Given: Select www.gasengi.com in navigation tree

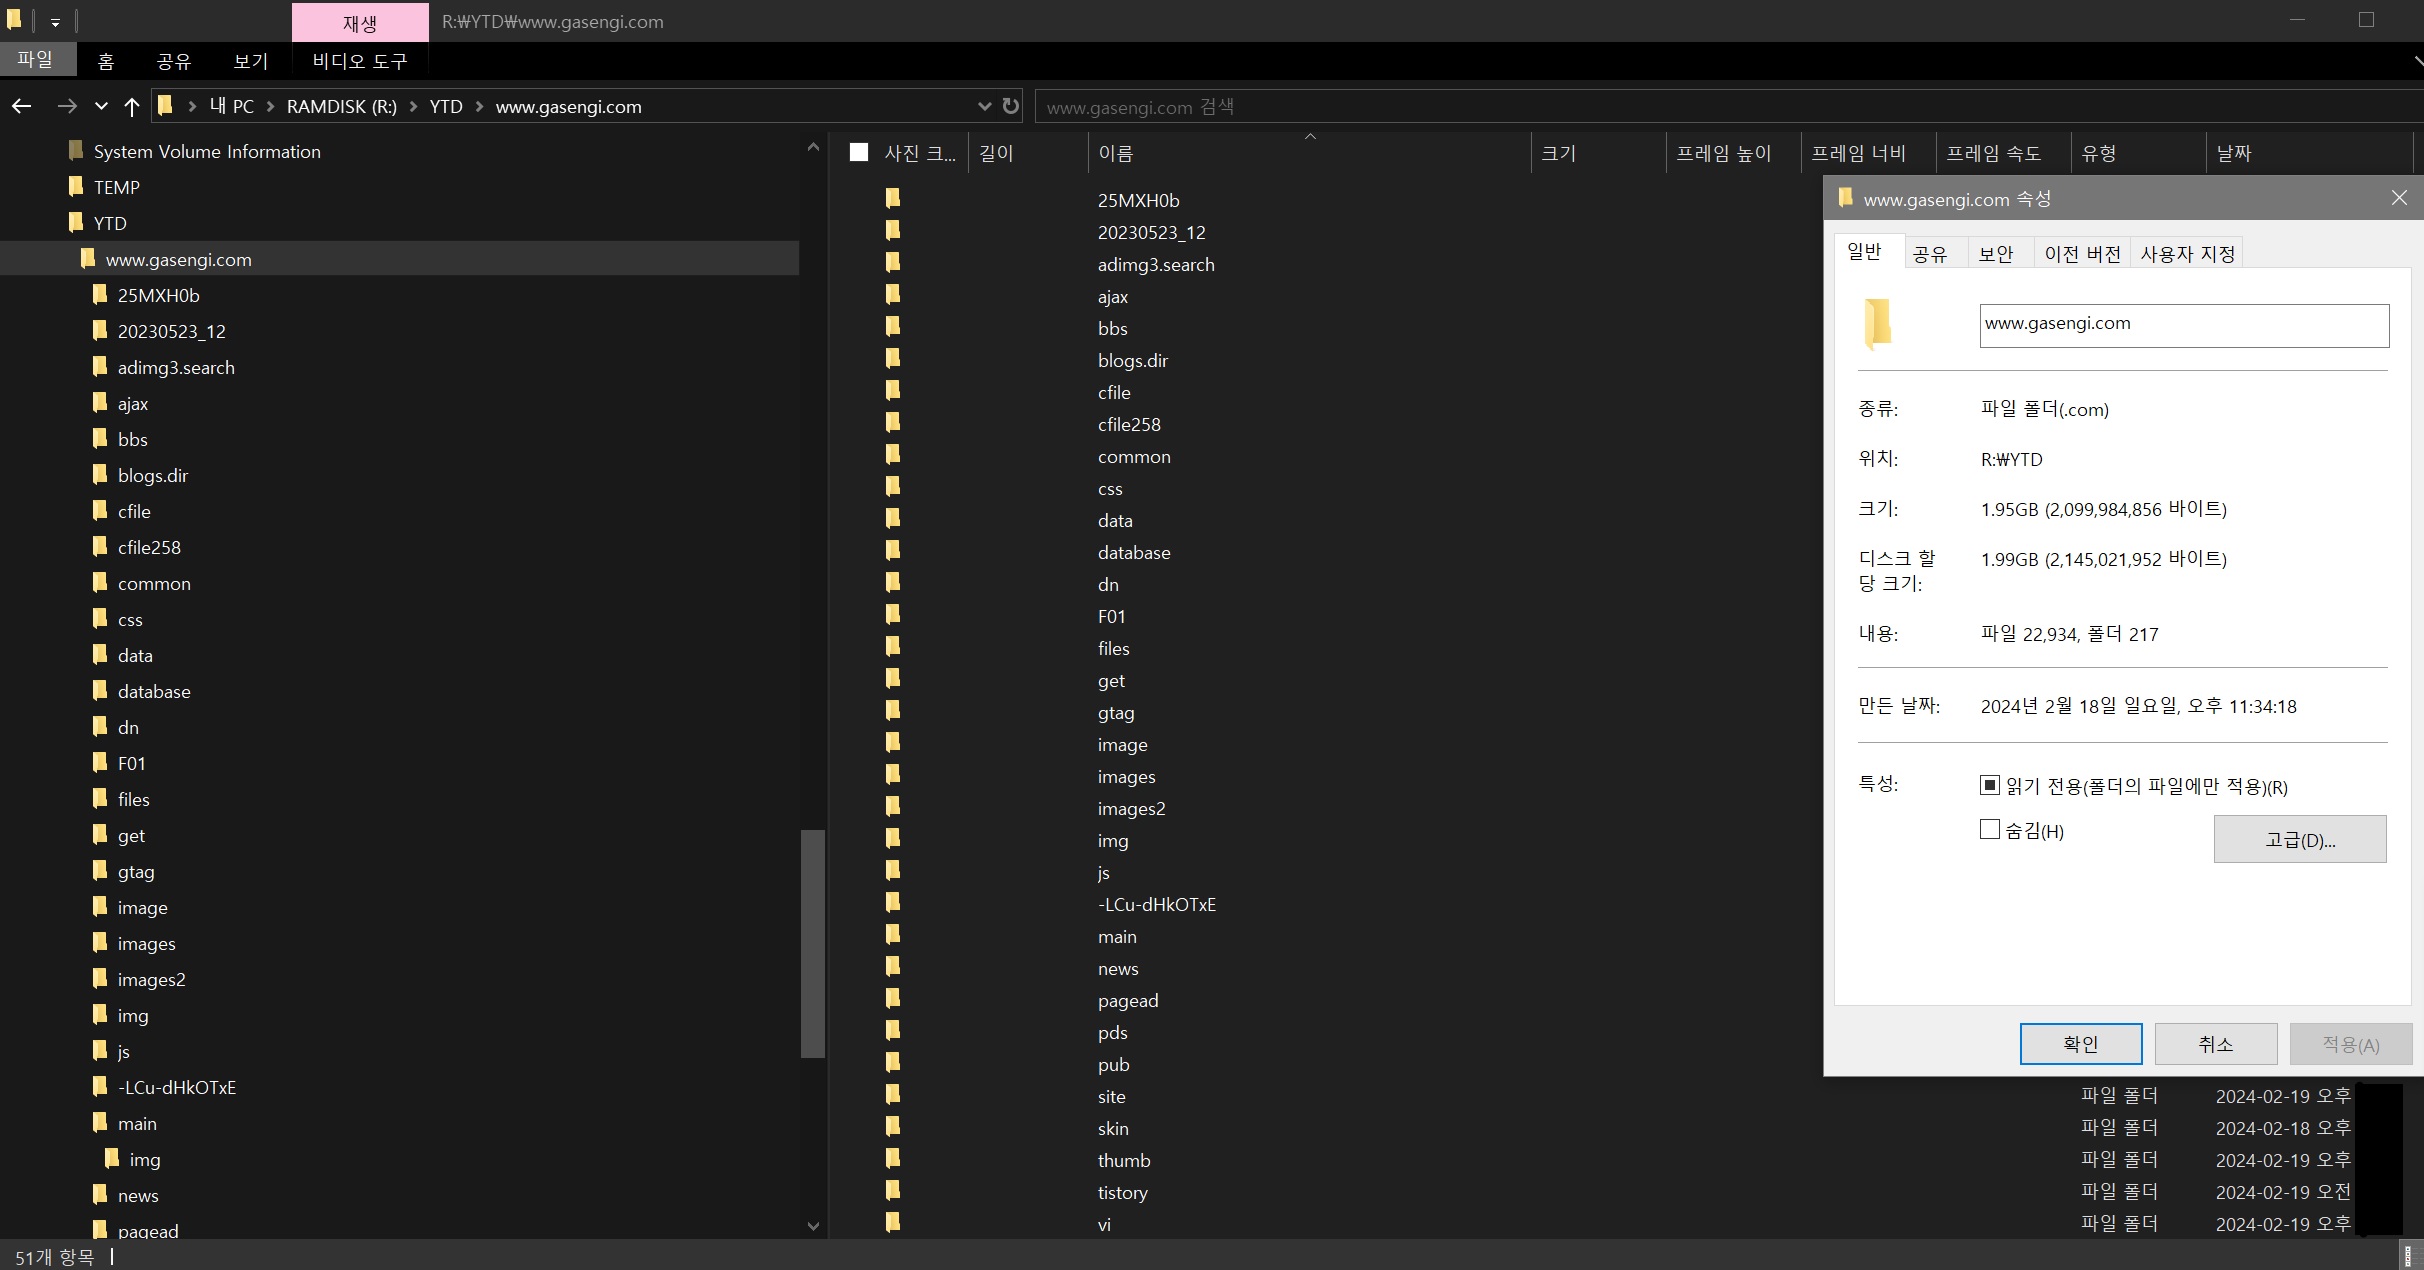Looking at the screenshot, I should [x=179, y=259].
